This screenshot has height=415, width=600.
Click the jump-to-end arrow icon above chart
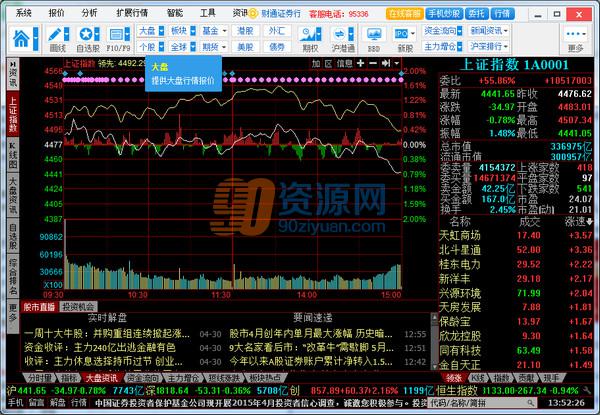pos(386,63)
